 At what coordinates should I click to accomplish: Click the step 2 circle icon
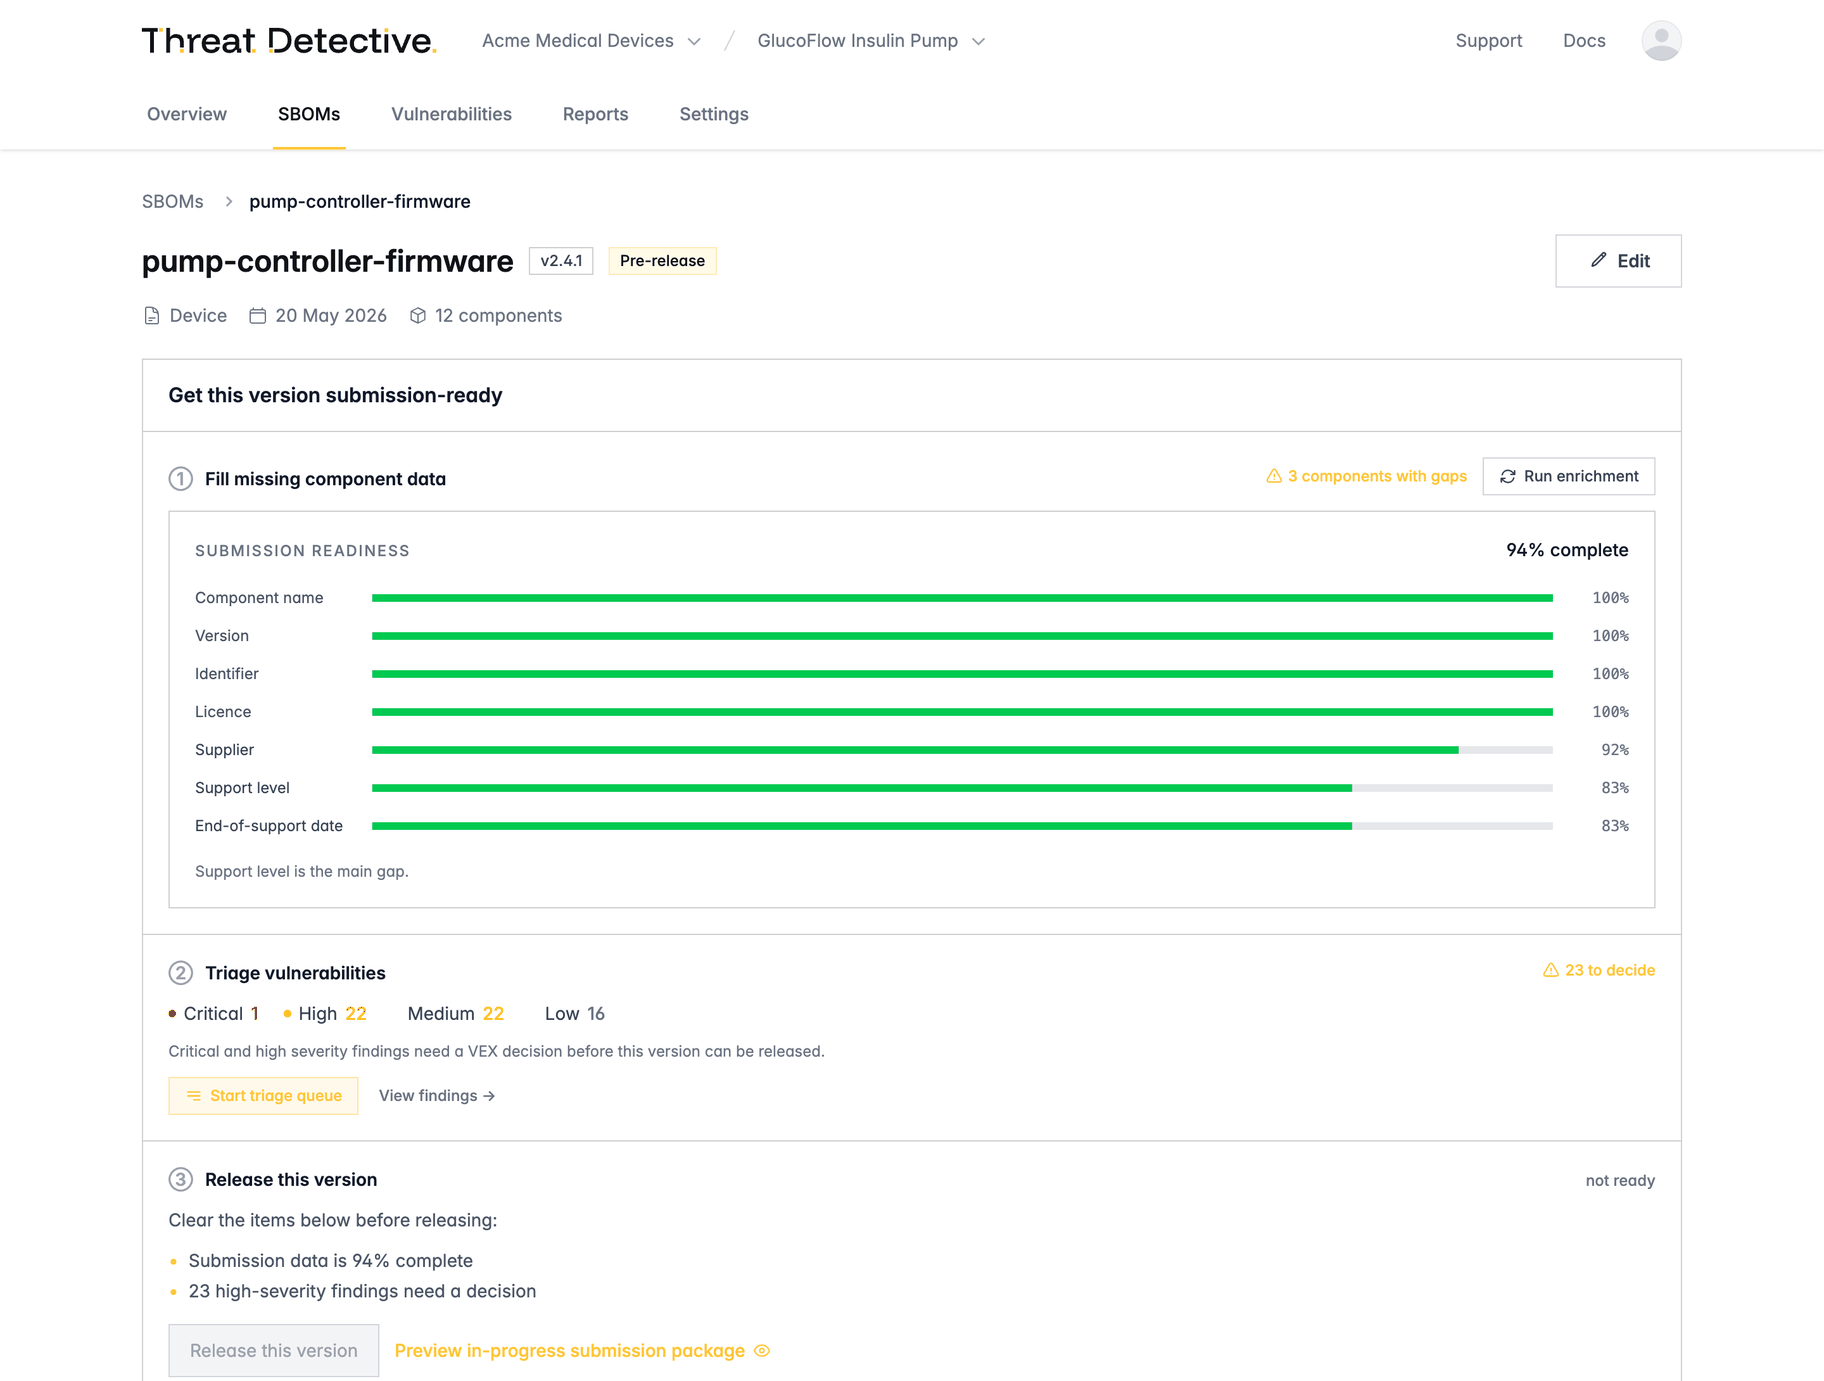coord(180,973)
